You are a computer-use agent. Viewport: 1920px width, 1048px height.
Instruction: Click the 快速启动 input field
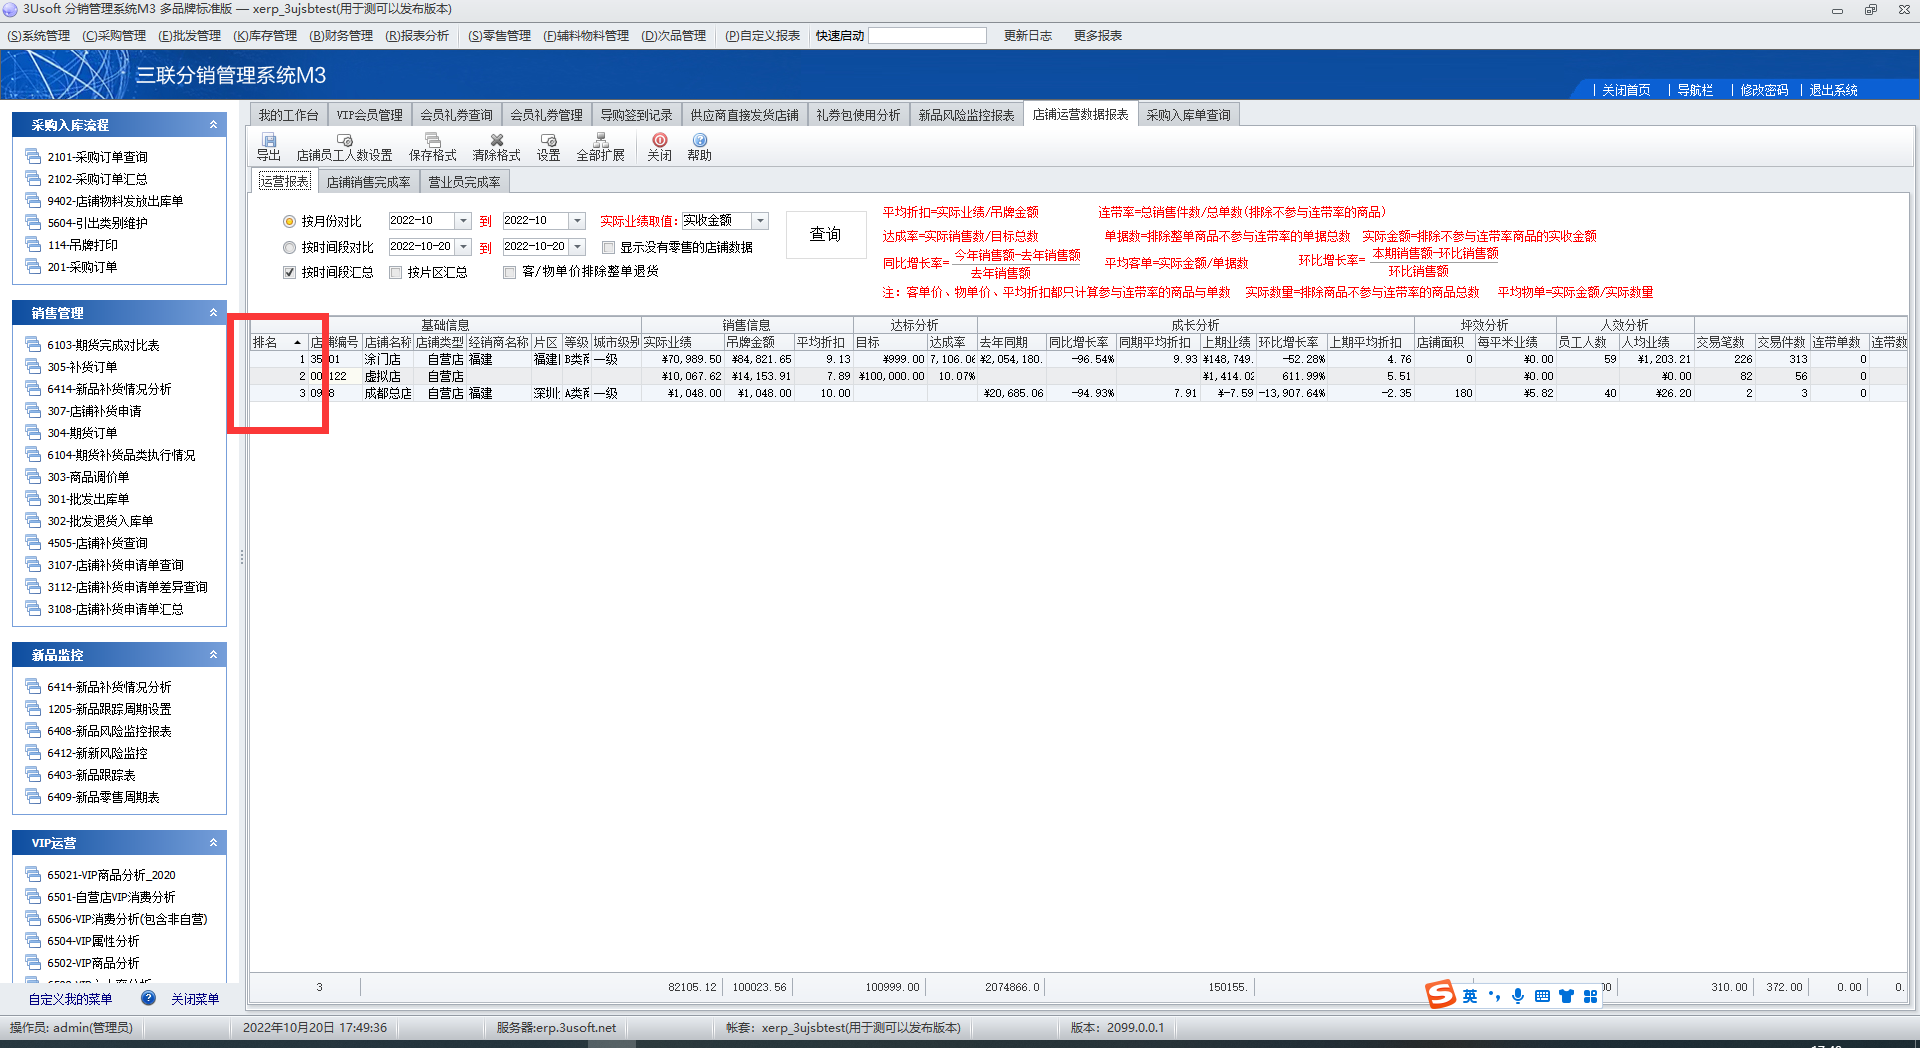click(x=927, y=36)
